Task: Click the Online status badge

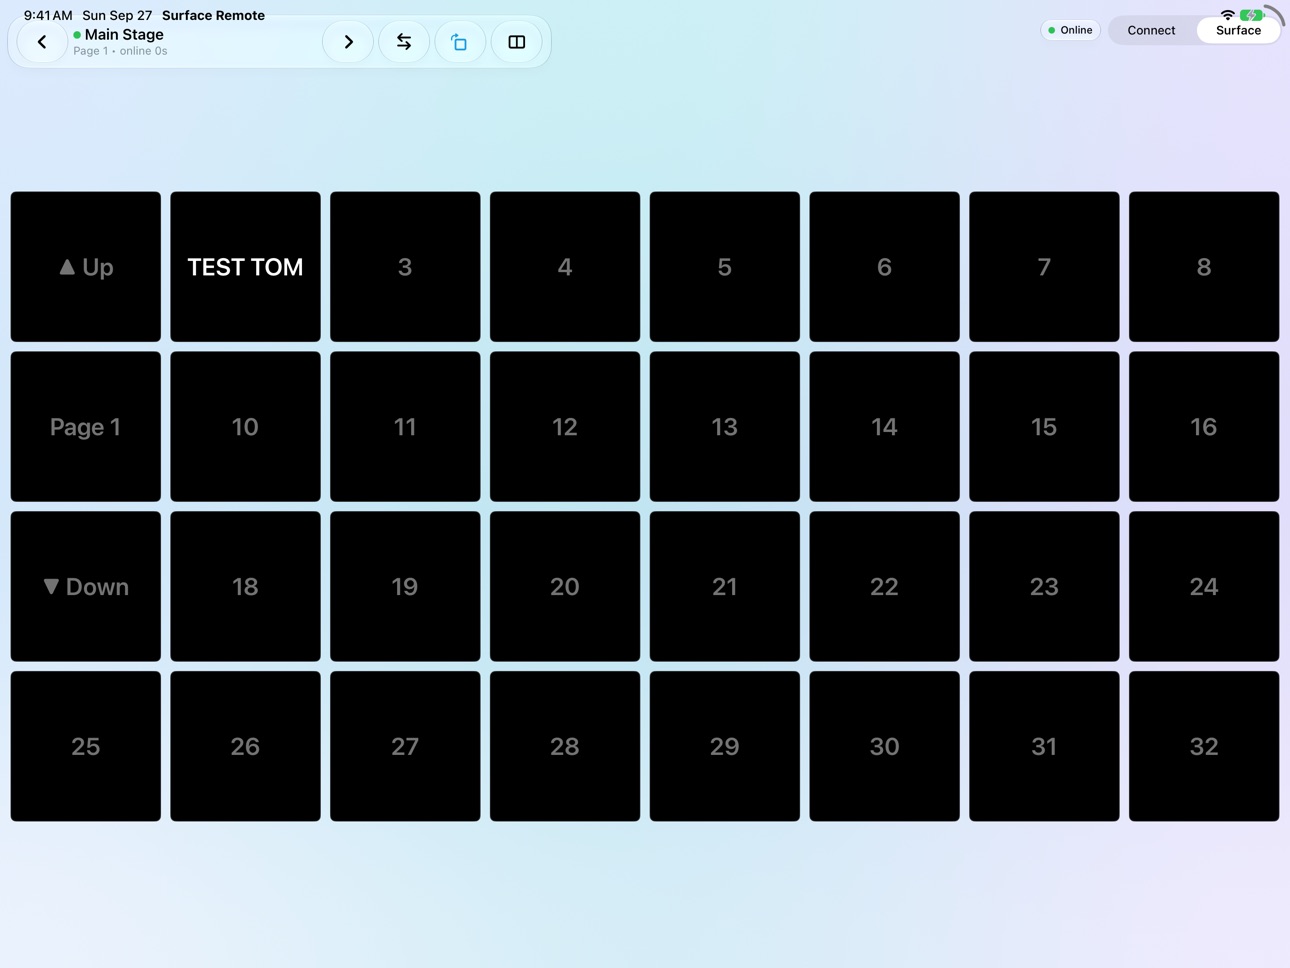Action: pyautogui.click(x=1070, y=30)
